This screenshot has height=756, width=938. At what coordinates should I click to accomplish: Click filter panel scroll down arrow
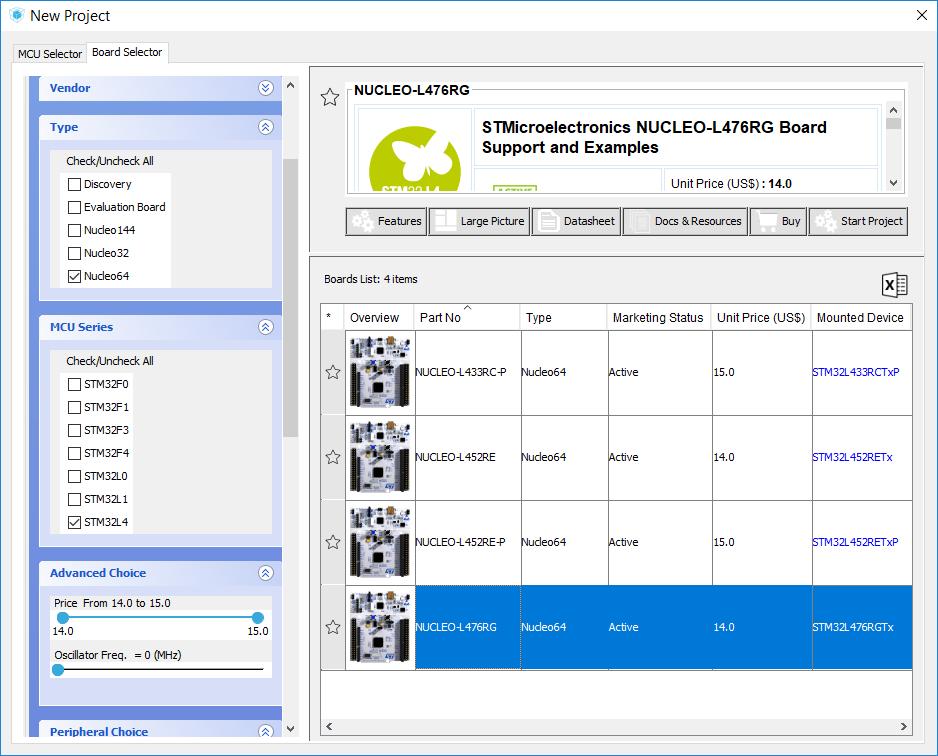[x=291, y=728]
